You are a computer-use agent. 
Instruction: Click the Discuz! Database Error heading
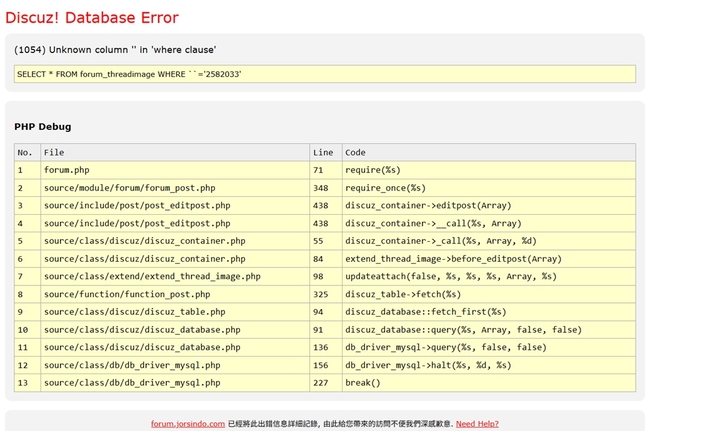pyautogui.click(x=92, y=17)
